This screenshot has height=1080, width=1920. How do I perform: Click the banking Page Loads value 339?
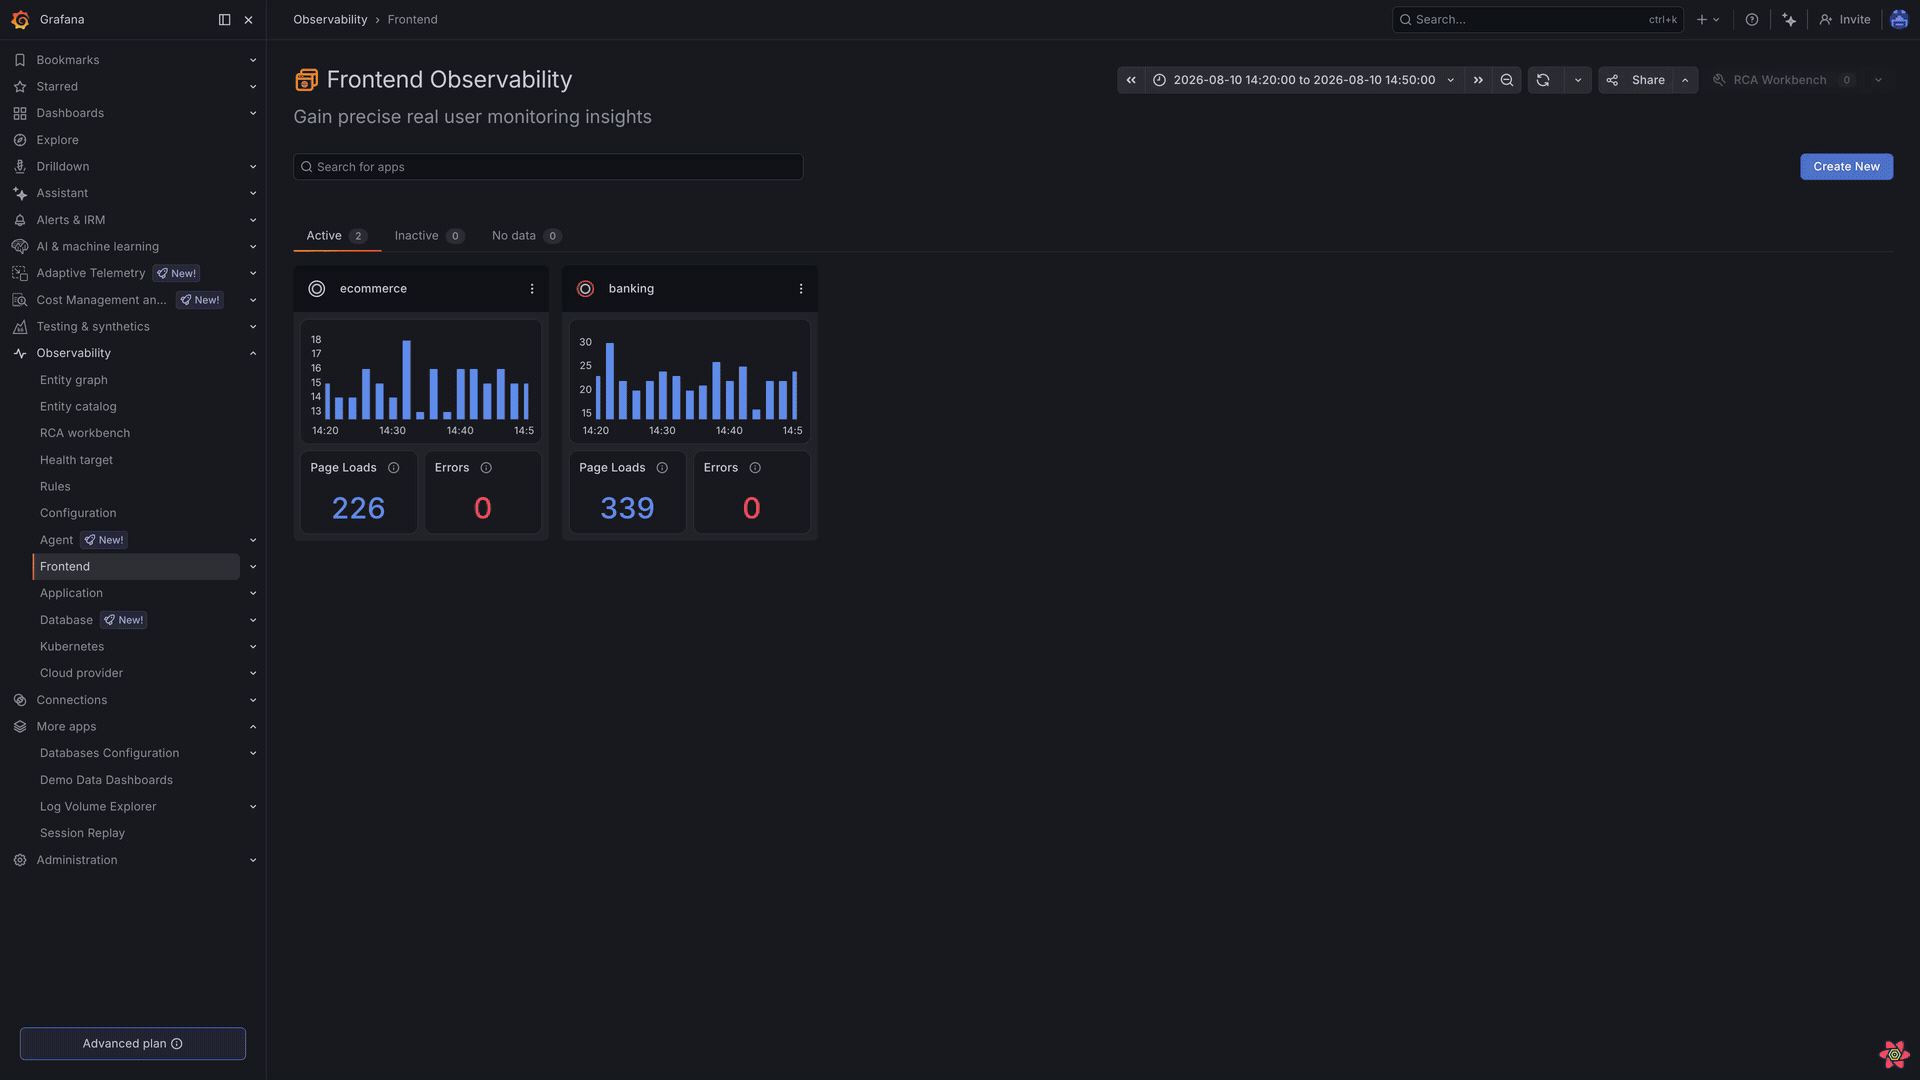pos(627,509)
